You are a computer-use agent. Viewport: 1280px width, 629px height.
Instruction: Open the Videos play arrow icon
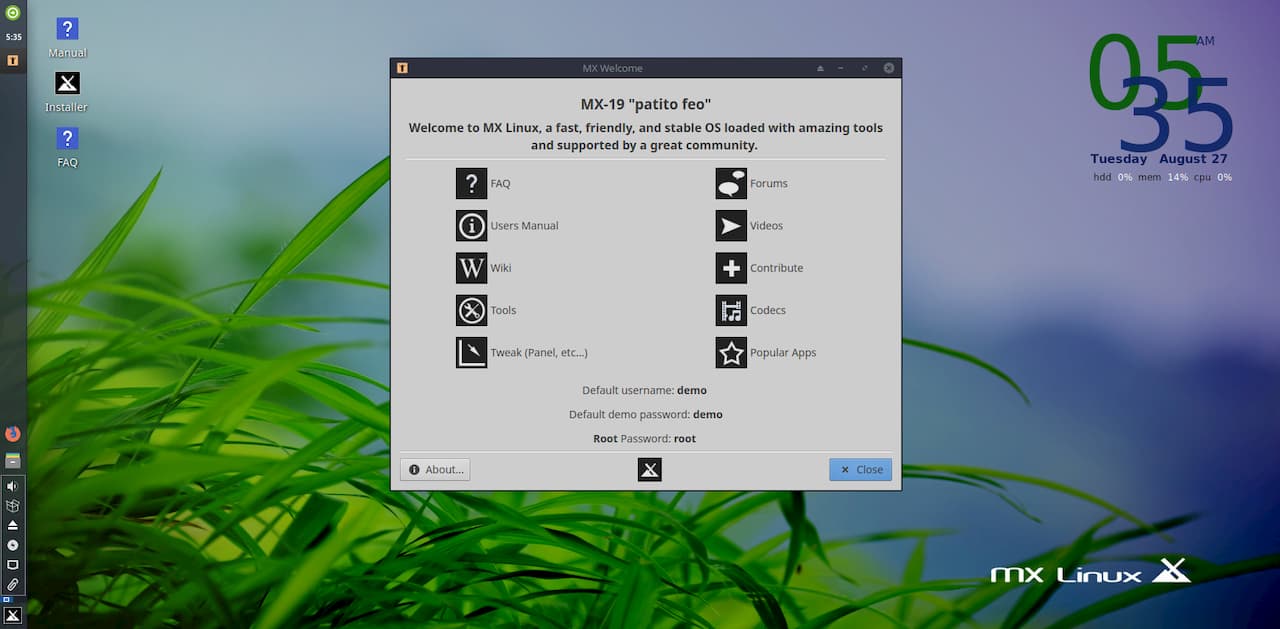click(731, 226)
